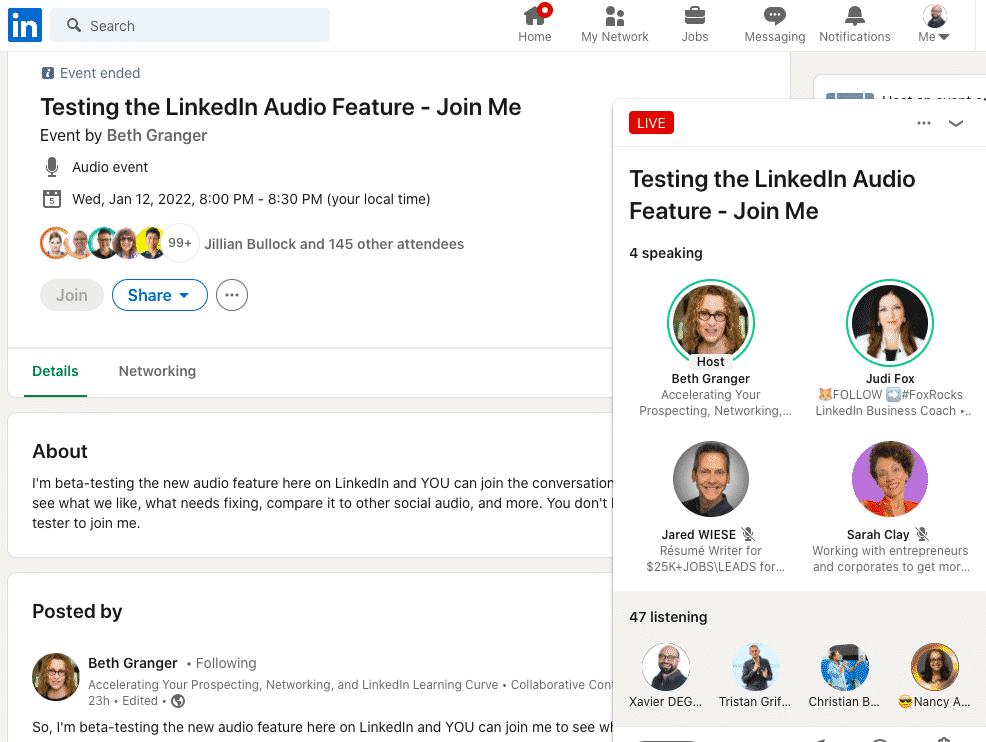Collapse the live audio panel chevron
The width and height of the screenshot is (986, 742).
[x=956, y=123]
